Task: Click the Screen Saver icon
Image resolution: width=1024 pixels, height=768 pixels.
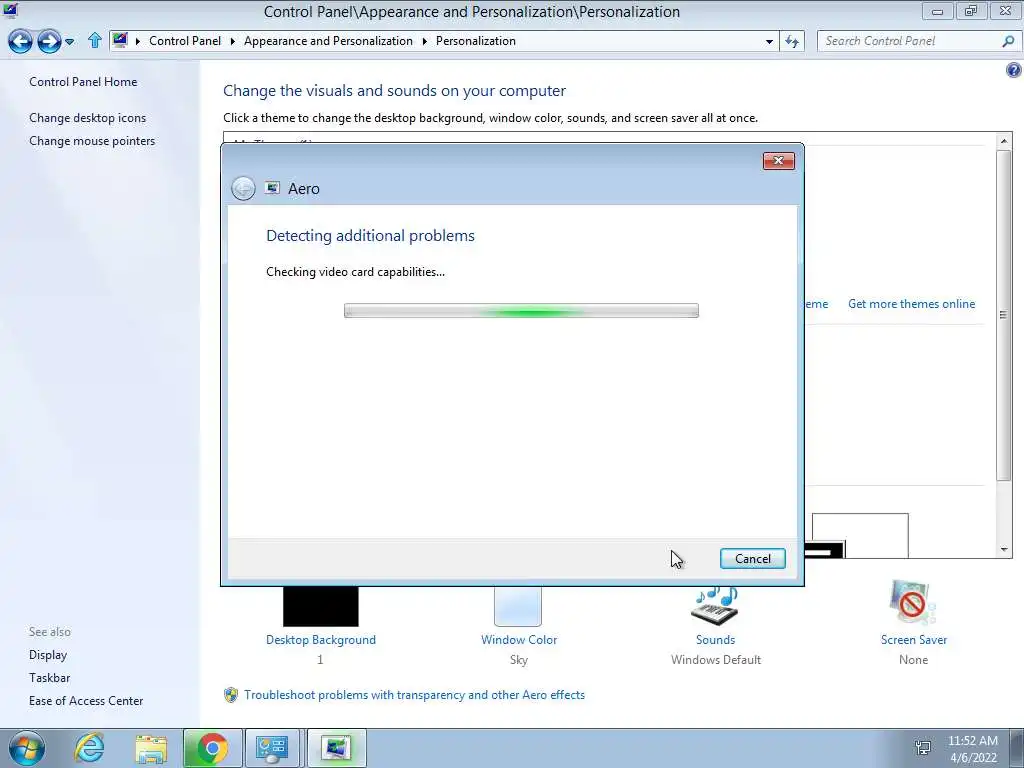Action: click(x=912, y=603)
